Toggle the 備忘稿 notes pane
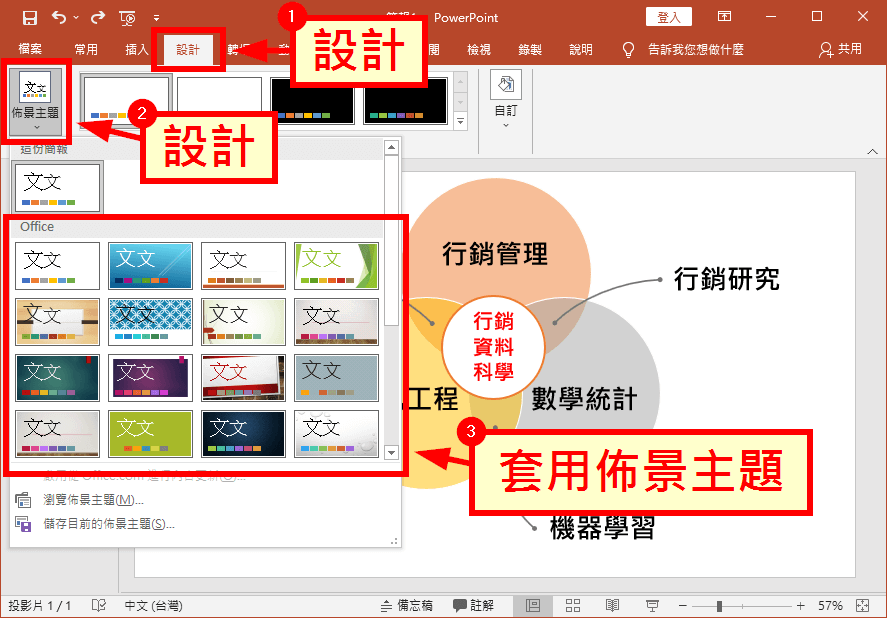The image size is (887, 618). point(406,606)
